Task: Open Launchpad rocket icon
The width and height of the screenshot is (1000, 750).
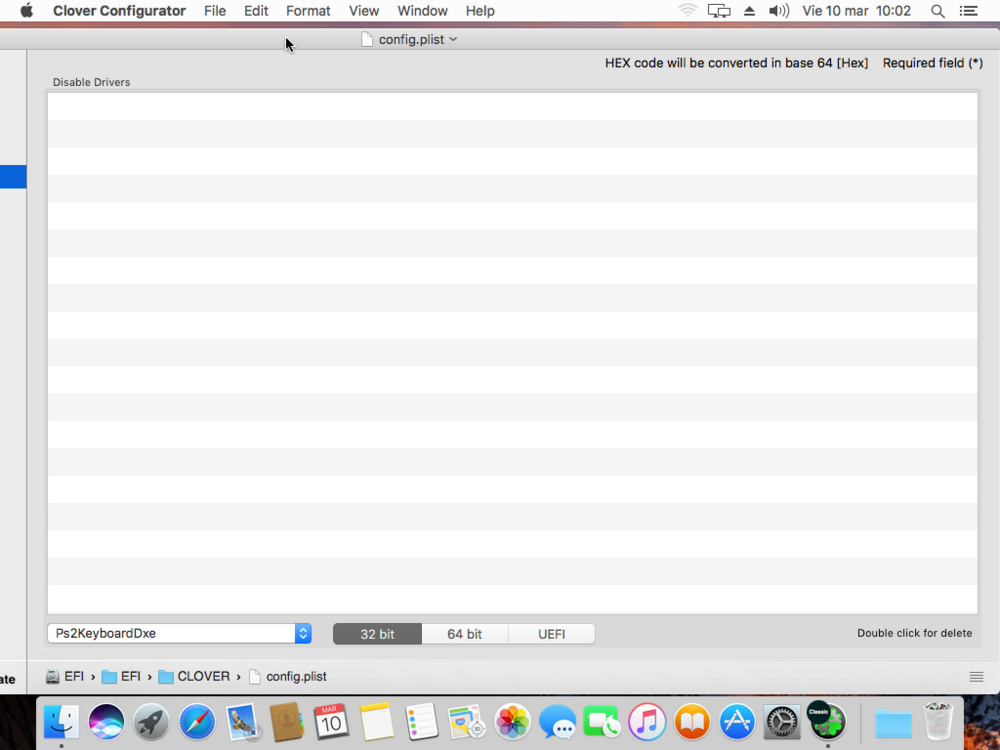Action: coord(152,721)
